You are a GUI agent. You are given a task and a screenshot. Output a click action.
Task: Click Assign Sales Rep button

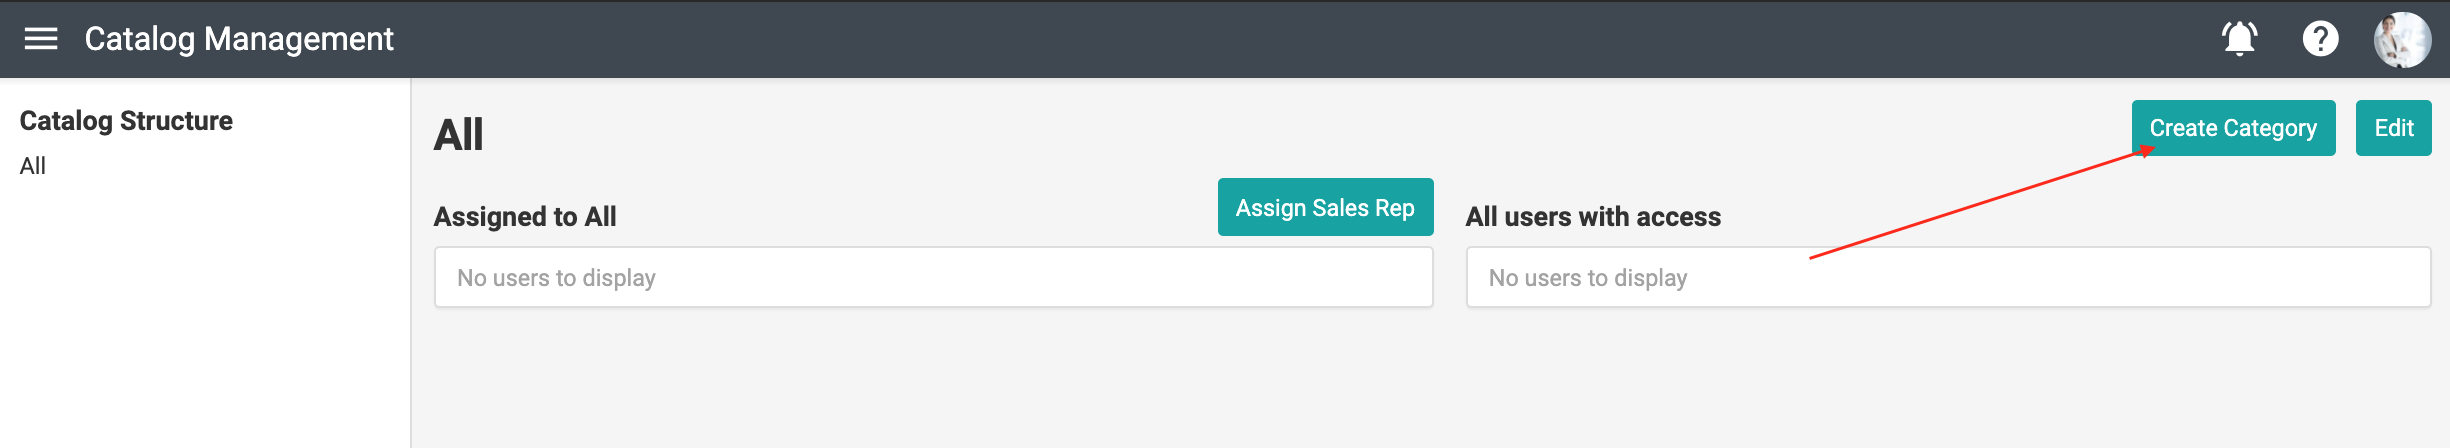tap(1325, 208)
